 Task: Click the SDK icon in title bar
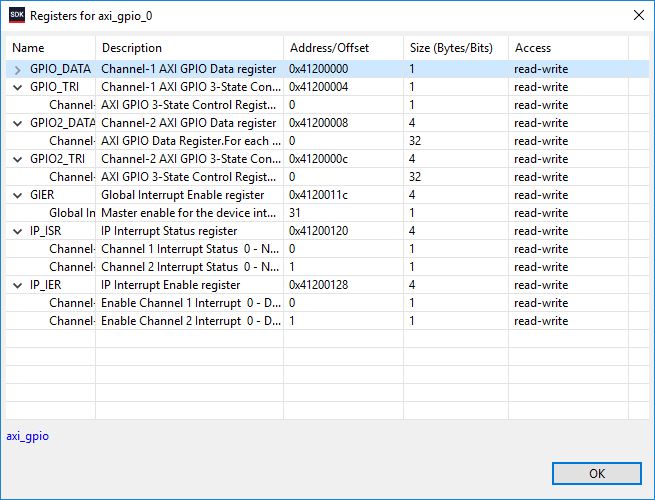(16, 16)
